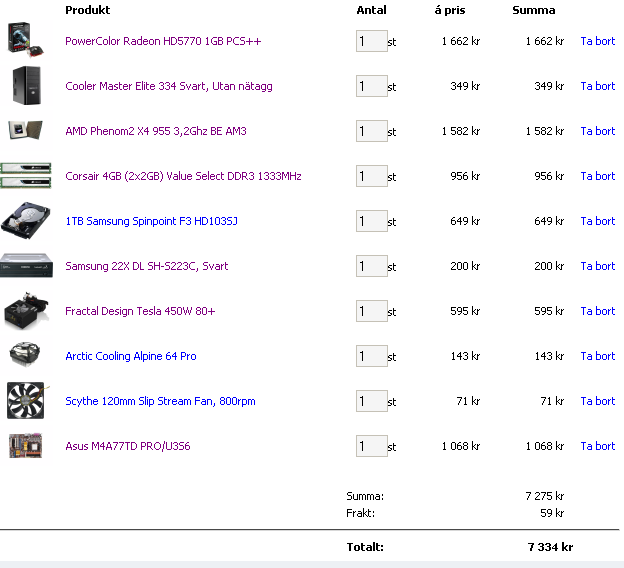Click the Samsung DVD drive thumbnail
This screenshot has height=568, width=624.
click(x=26, y=266)
